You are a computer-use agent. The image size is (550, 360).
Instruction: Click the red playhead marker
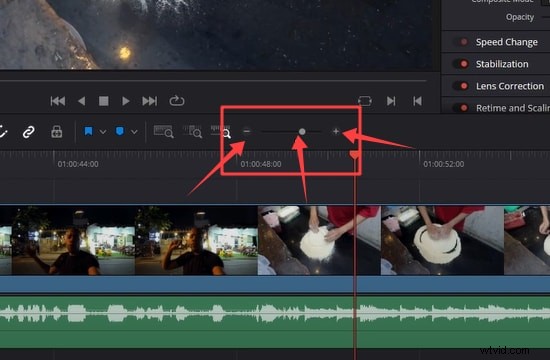355,154
